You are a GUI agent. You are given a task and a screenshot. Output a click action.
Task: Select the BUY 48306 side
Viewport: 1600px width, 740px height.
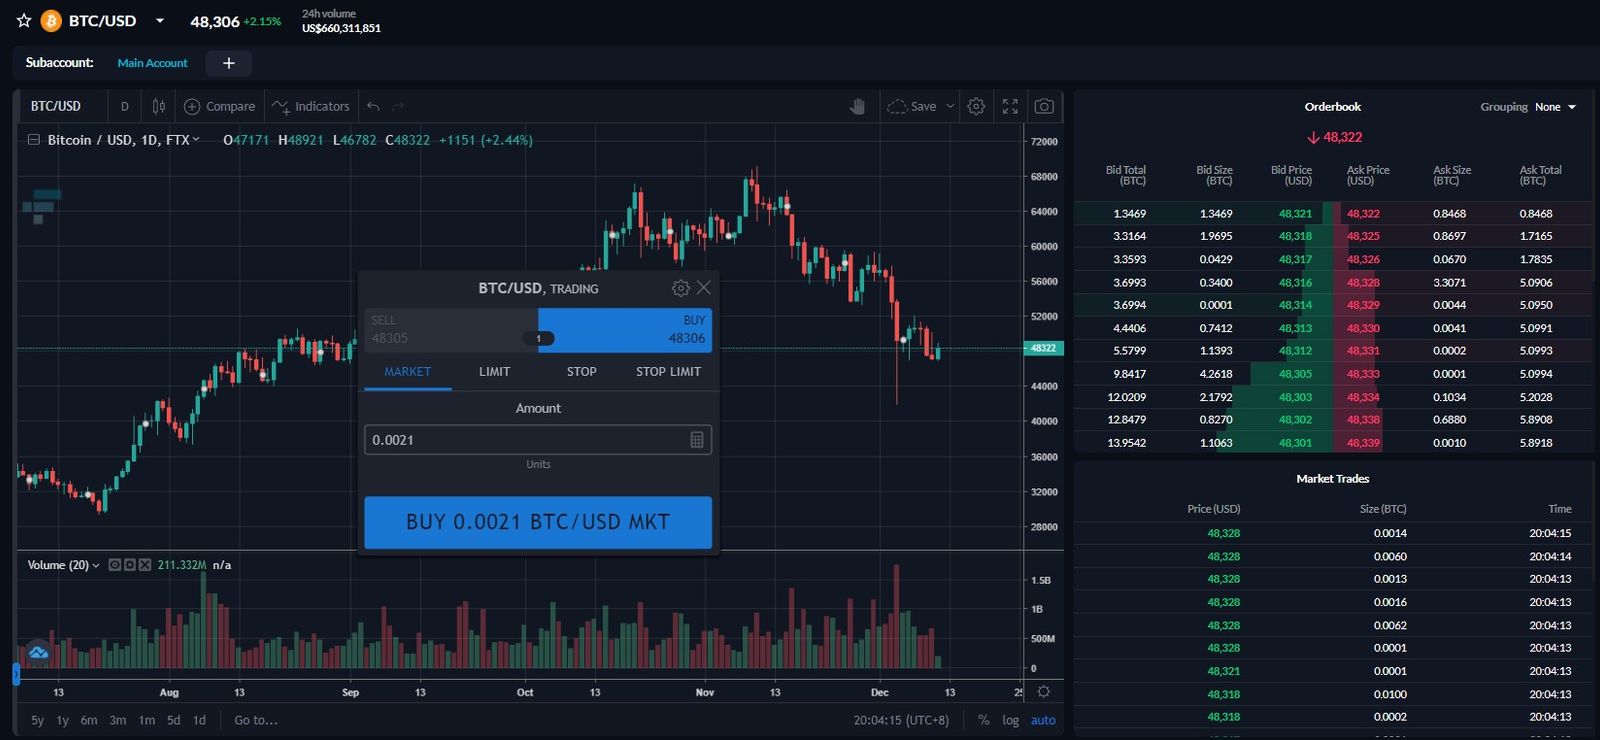[625, 330]
